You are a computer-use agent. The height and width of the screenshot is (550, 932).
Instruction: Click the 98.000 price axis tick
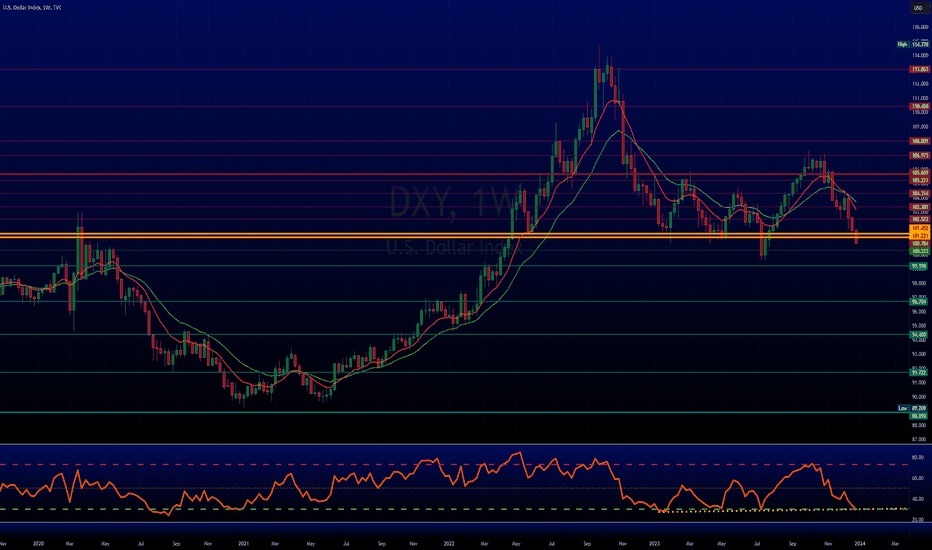coord(920,283)
